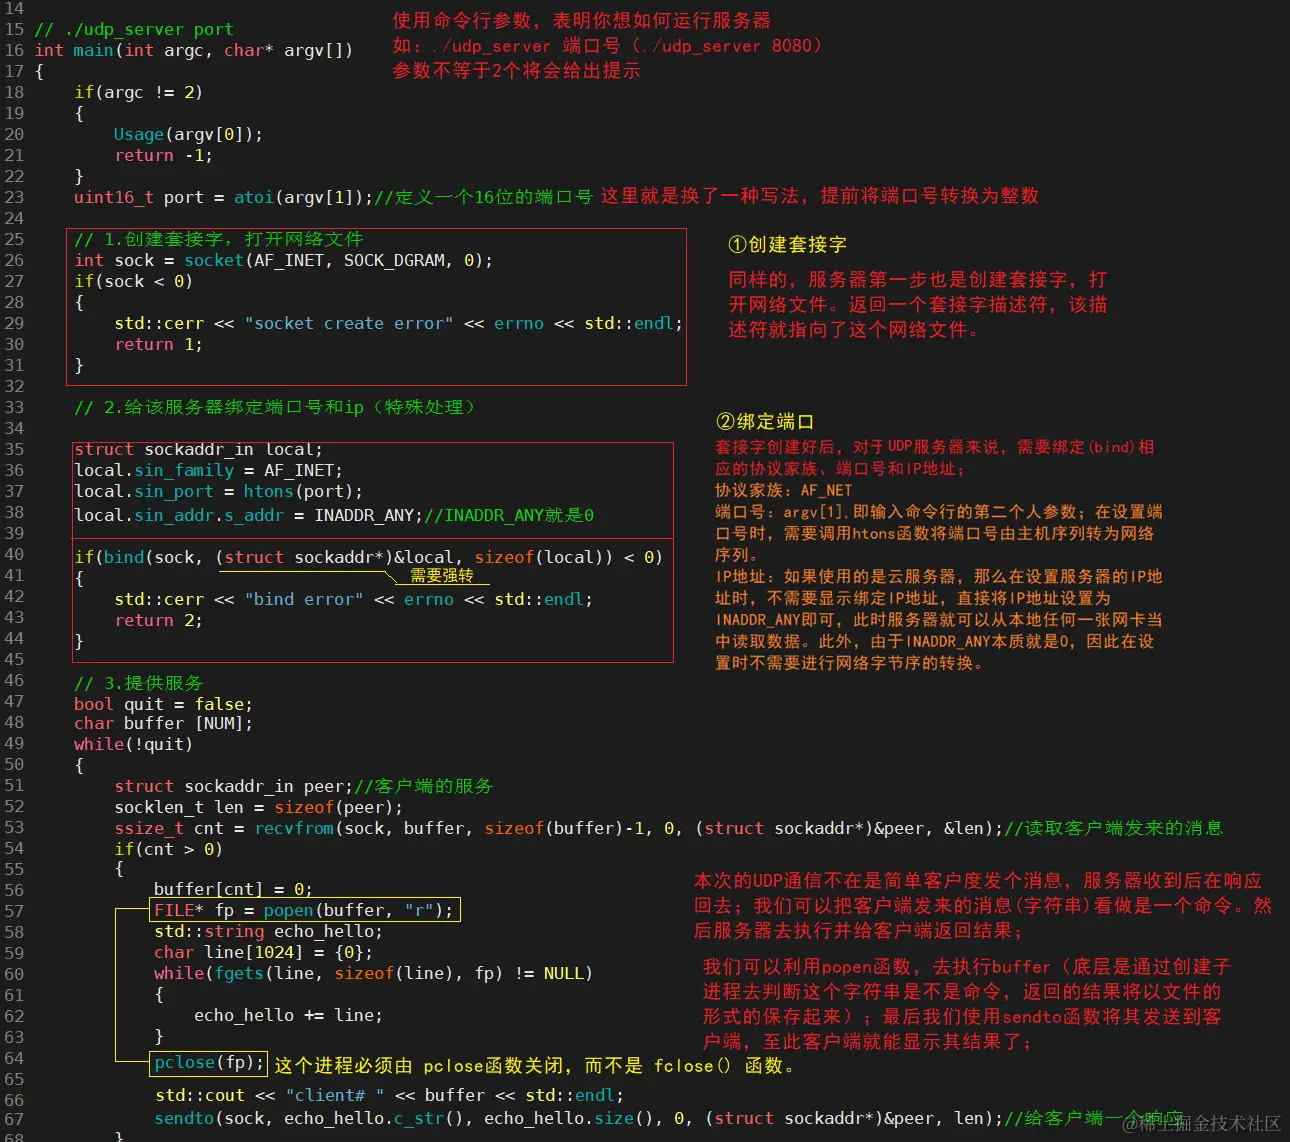Click the "socket create error" string literal
Viewport: 1290px width, 1142px height.
pyautogui.click(x=349, y=323)
